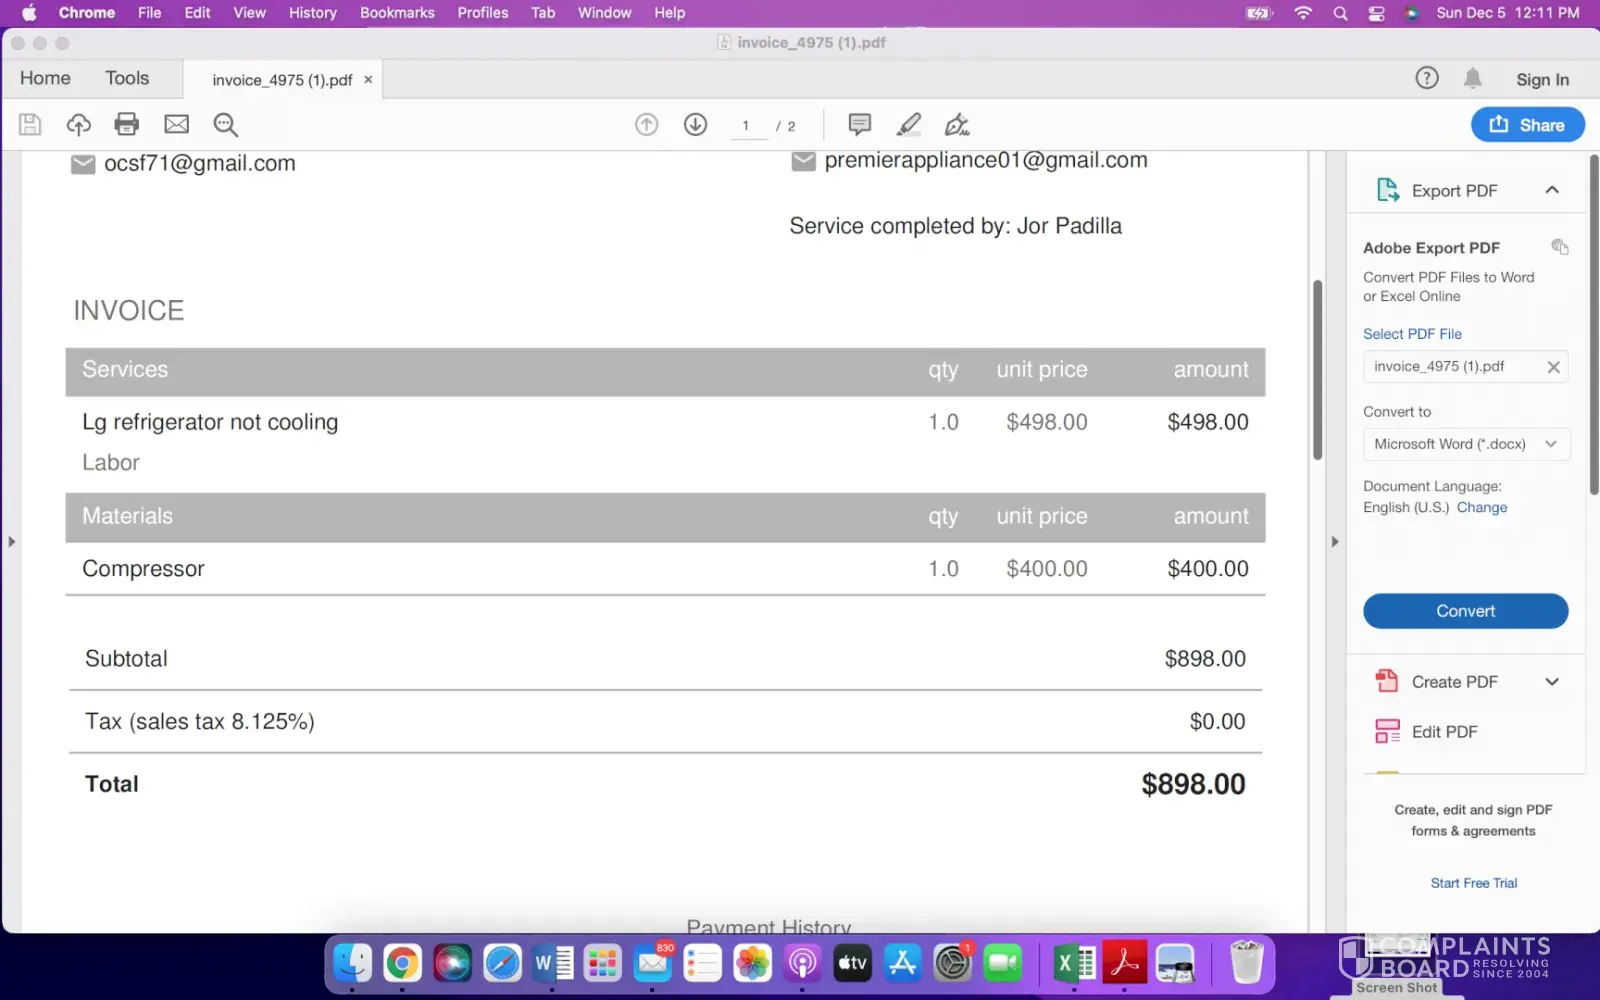Click the document vertical scrollbar

click(1317, 370)
